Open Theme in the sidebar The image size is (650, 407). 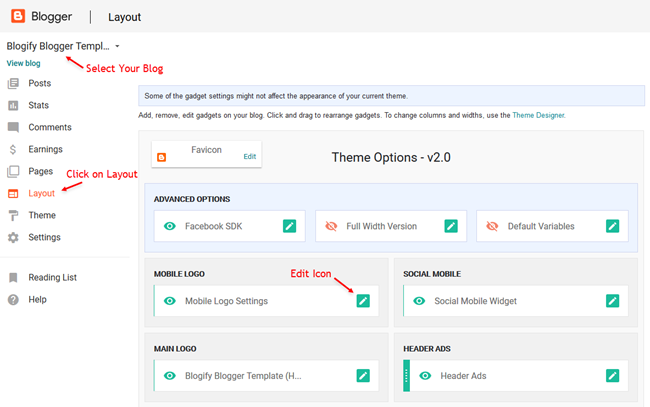pos(42,215)
